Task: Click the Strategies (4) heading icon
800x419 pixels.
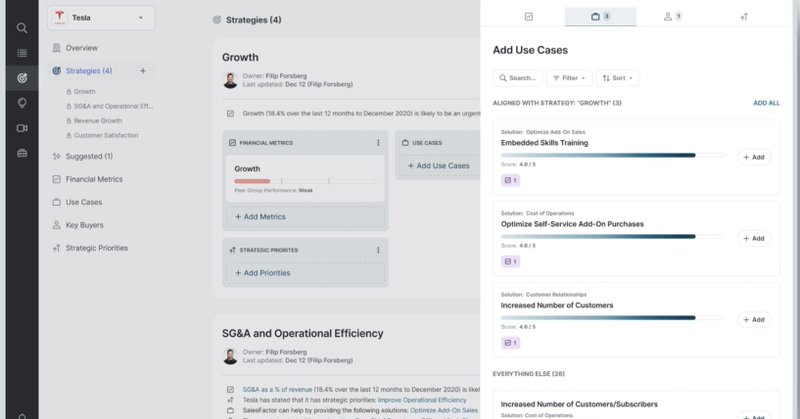Action: [x=217, y=20]
